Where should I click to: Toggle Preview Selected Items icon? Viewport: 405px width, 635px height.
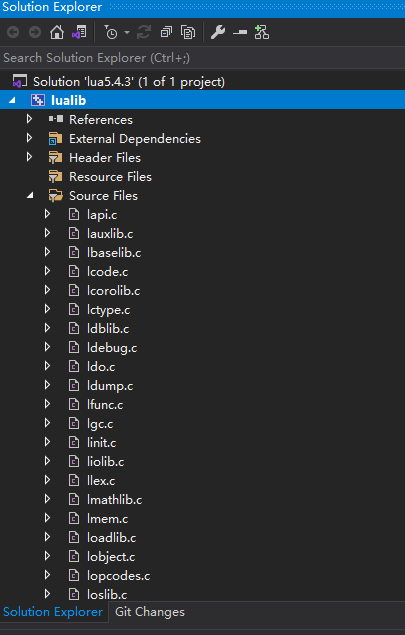coord(240,32)
